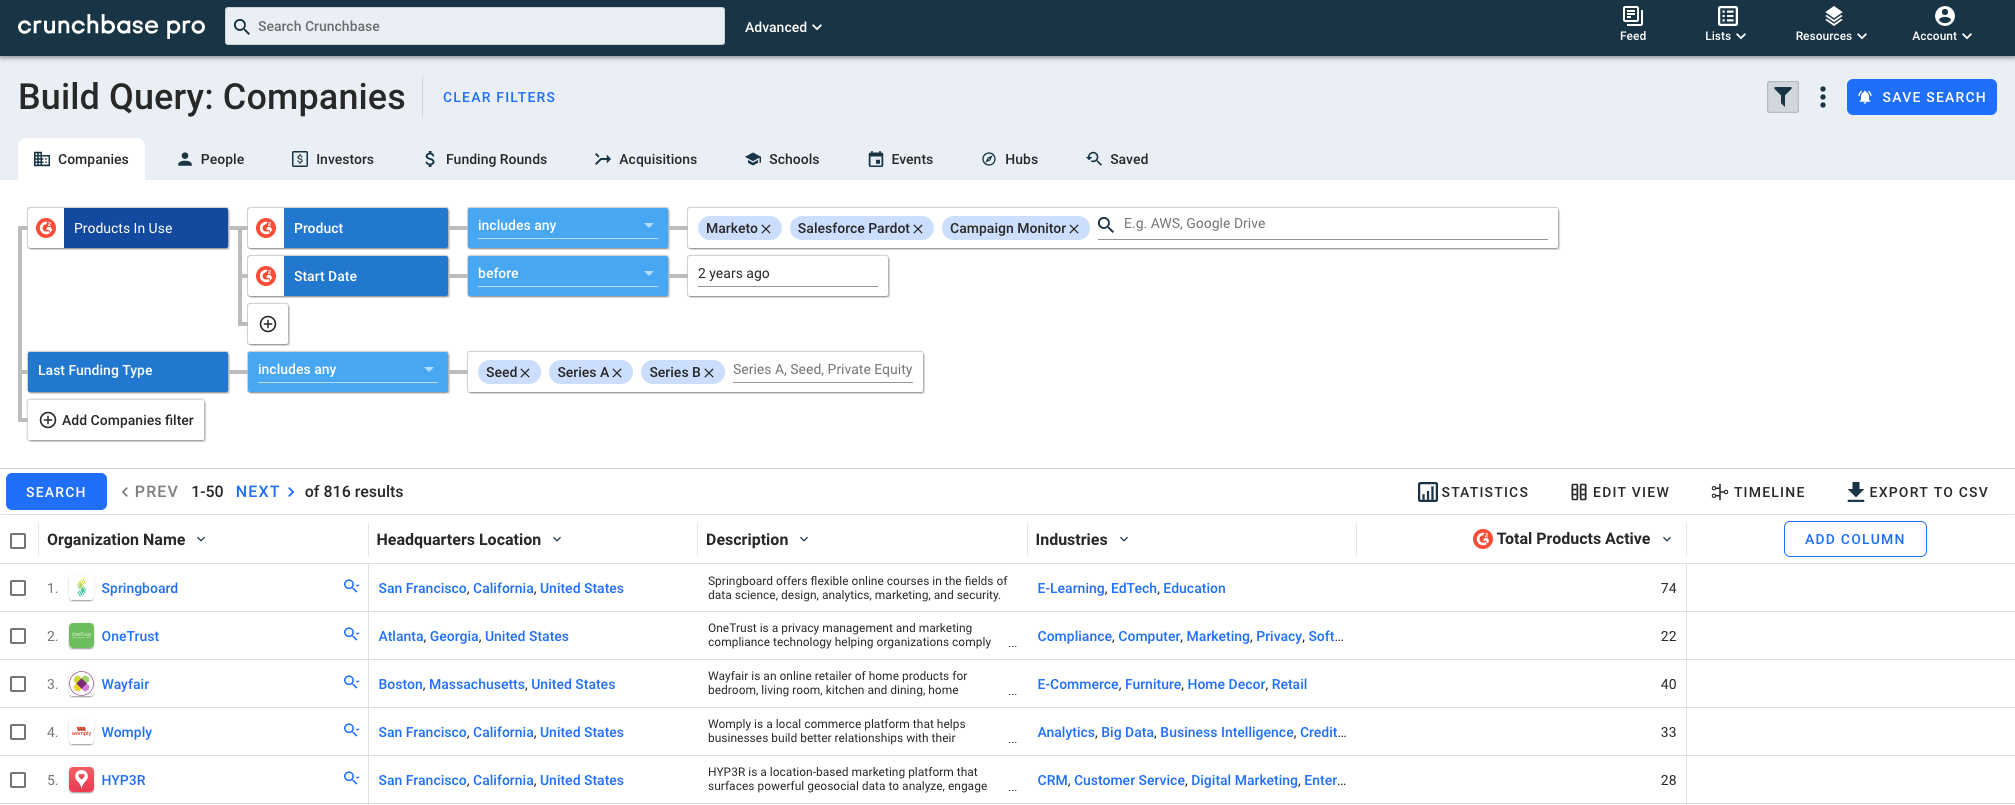Viewport: 2015px width, 805px height.
Task: Switch to the Funding Rounds tab
Action: coord(485,159)
